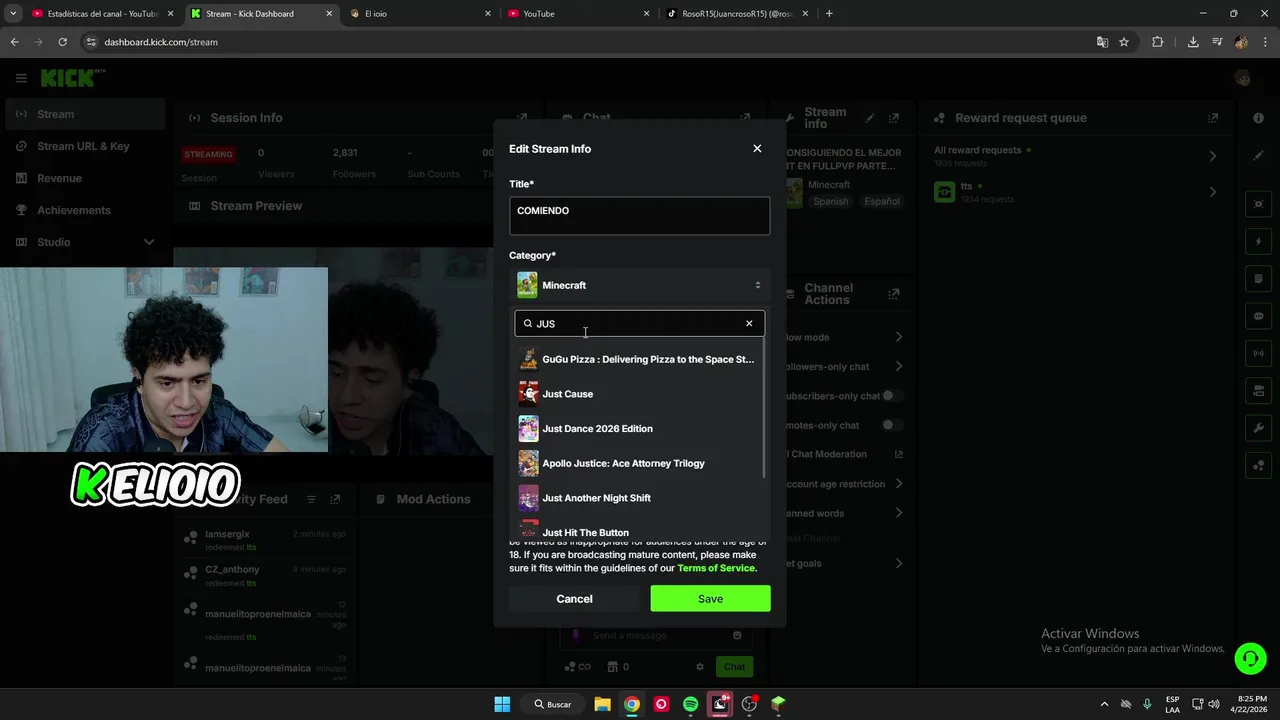Image resolution: width=1280 pixels, height=720 pixels.
Task: Pop out the Session Info panel
Action: pos(521,118)
